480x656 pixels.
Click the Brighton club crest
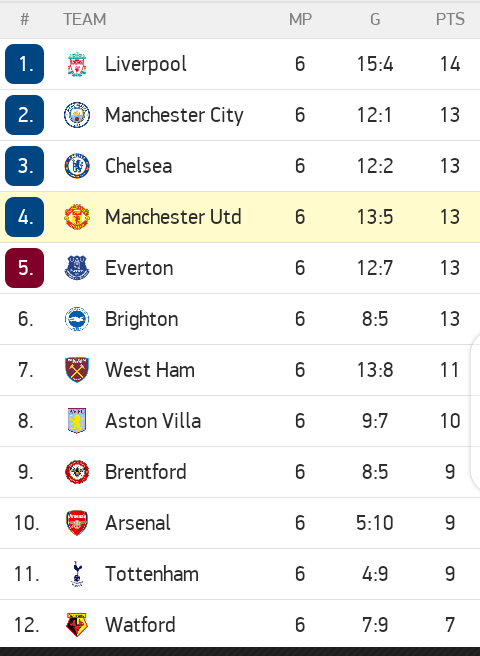coord(77,319)
